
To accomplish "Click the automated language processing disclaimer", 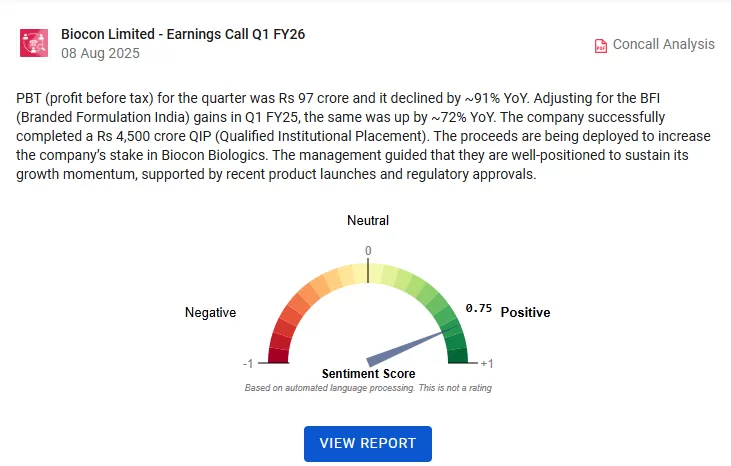I will click(368, 387).
